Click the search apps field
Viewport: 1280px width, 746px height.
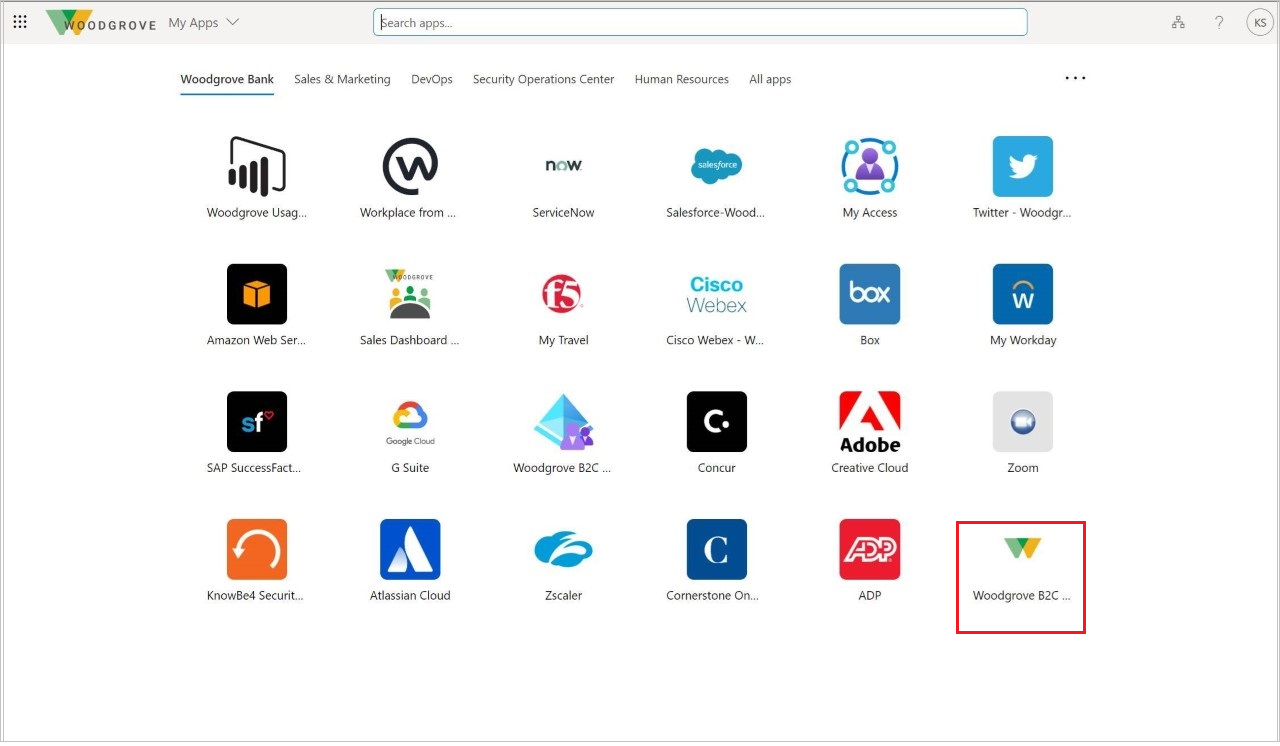700,21
